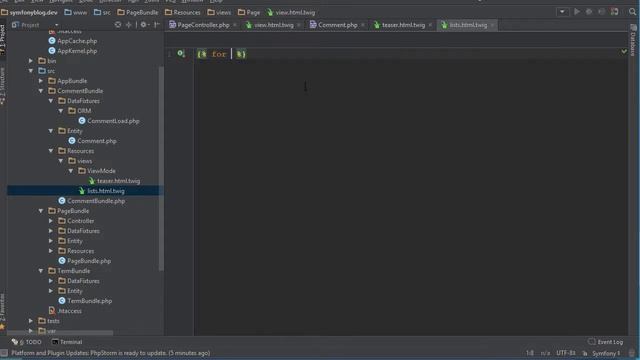Open the TODO tool window
Image resolution: width=640 pixels, height=360 pixels.
tap(27, 342)
